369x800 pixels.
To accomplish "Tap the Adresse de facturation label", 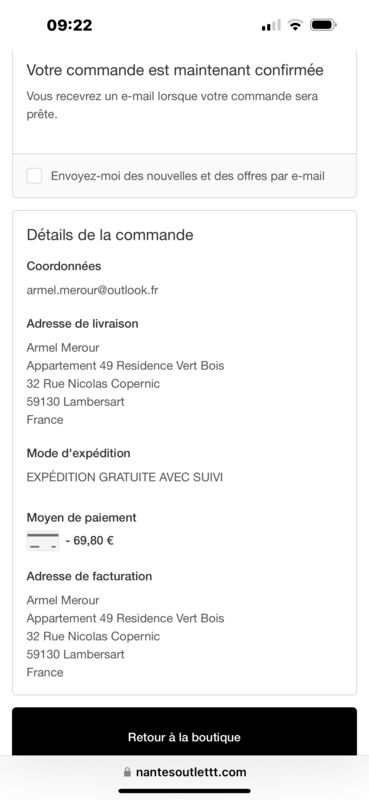I will click(x=89, y=576).
